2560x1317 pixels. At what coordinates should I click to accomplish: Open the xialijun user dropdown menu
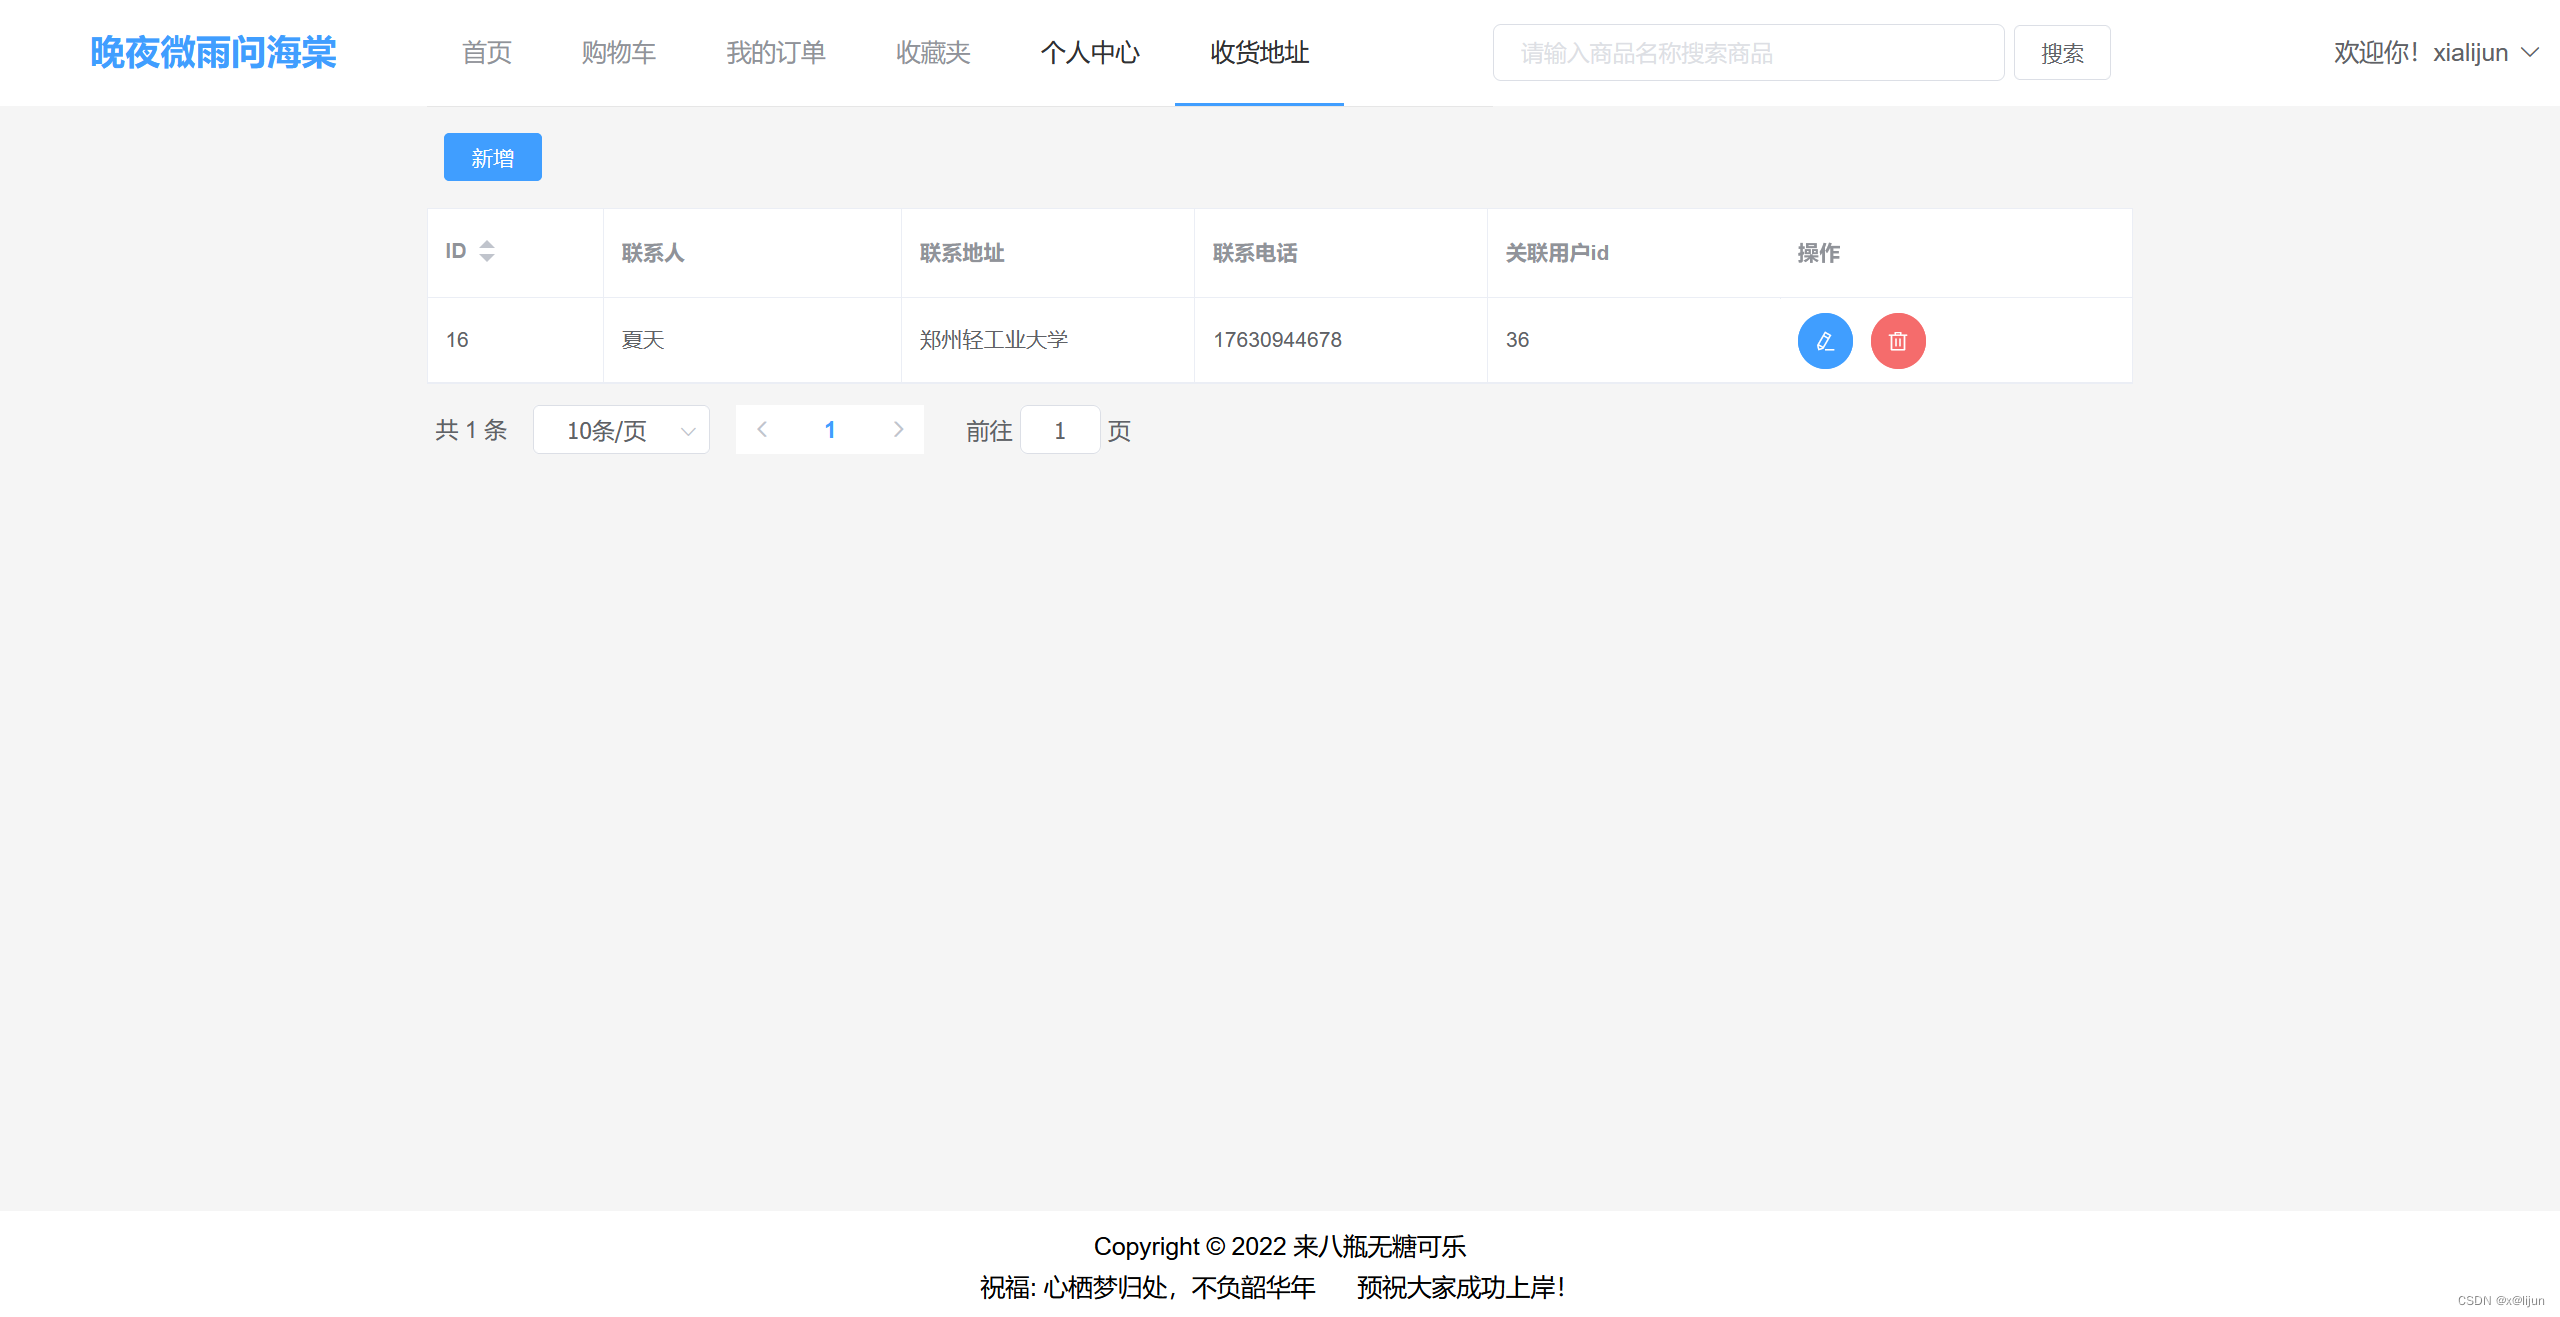click(2437, 52)
